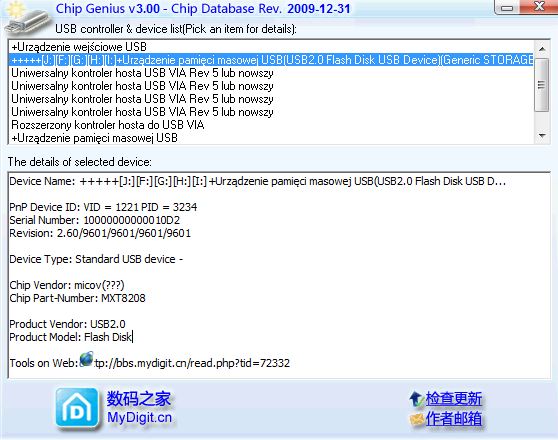Click the device list scrollbar thumb

542,85
